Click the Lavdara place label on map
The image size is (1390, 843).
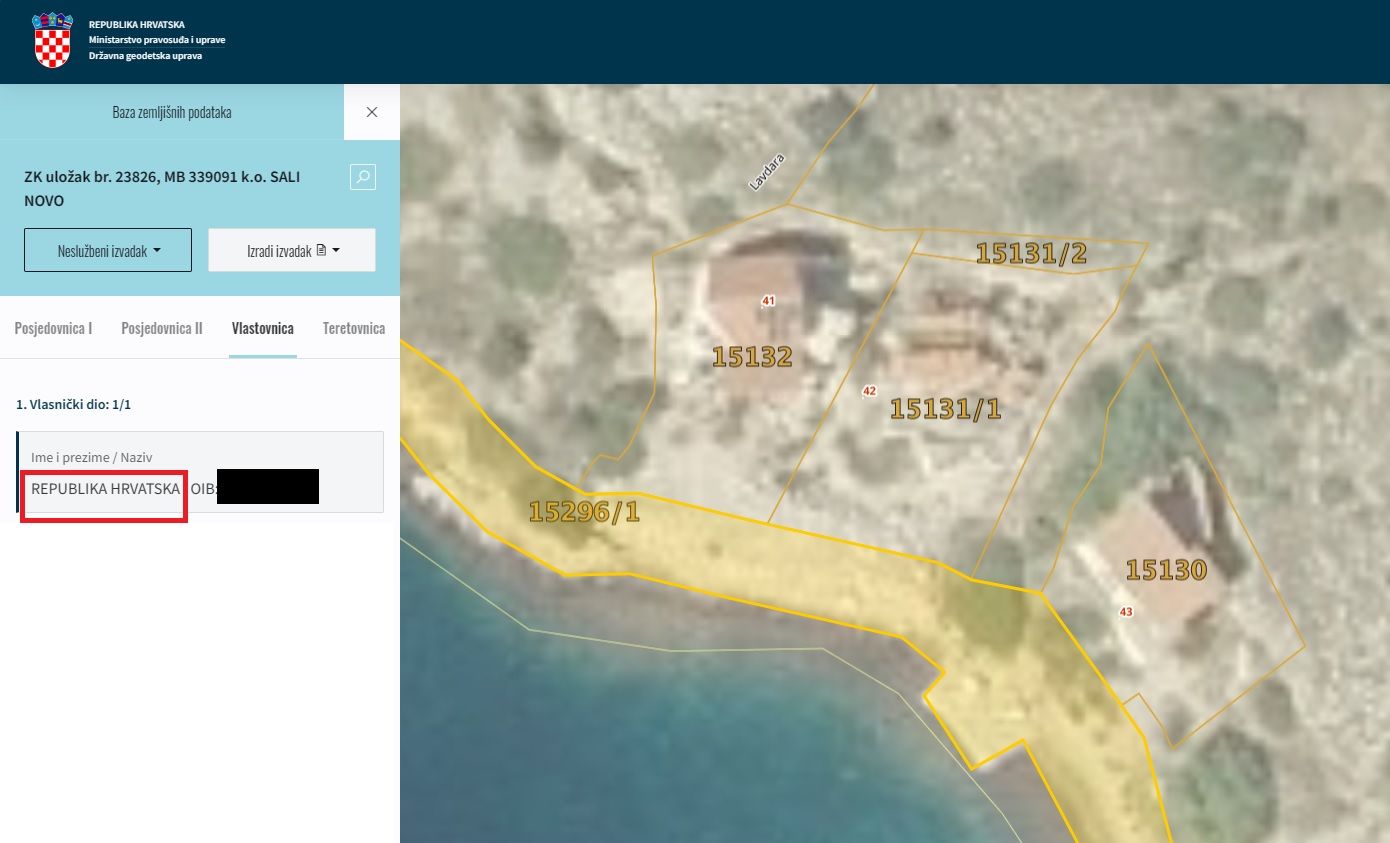[767, 171]
